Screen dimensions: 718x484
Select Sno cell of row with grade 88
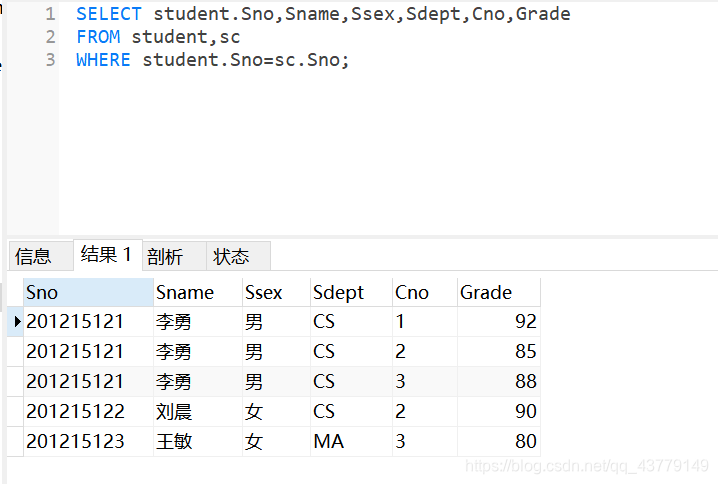88,381
